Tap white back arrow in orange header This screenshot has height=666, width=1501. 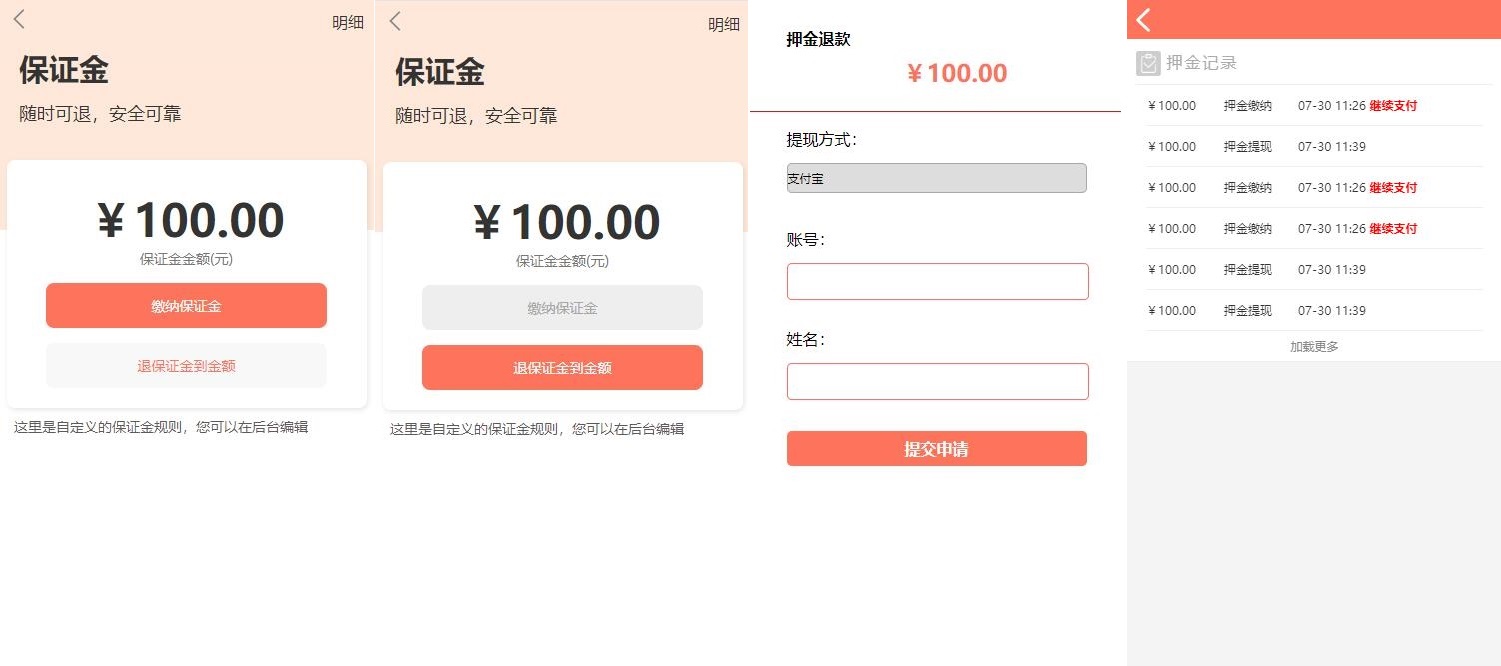pos(1144,20)
